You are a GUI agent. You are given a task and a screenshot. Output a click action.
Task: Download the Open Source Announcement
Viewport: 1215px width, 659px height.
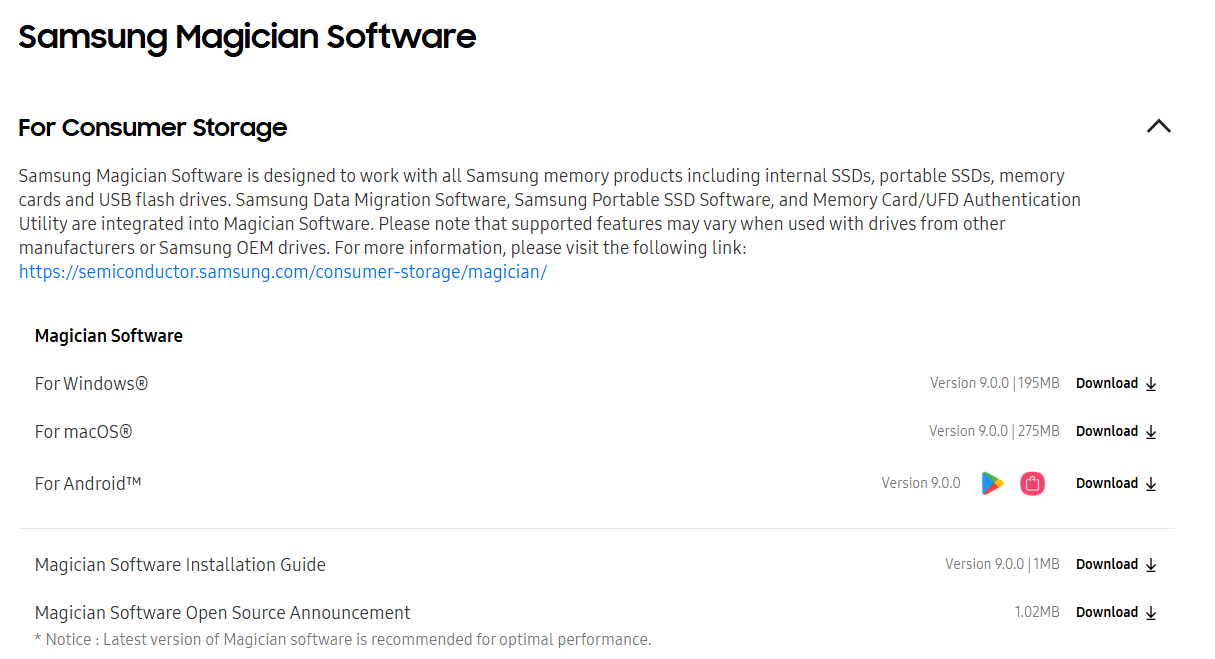(1116, 613)
